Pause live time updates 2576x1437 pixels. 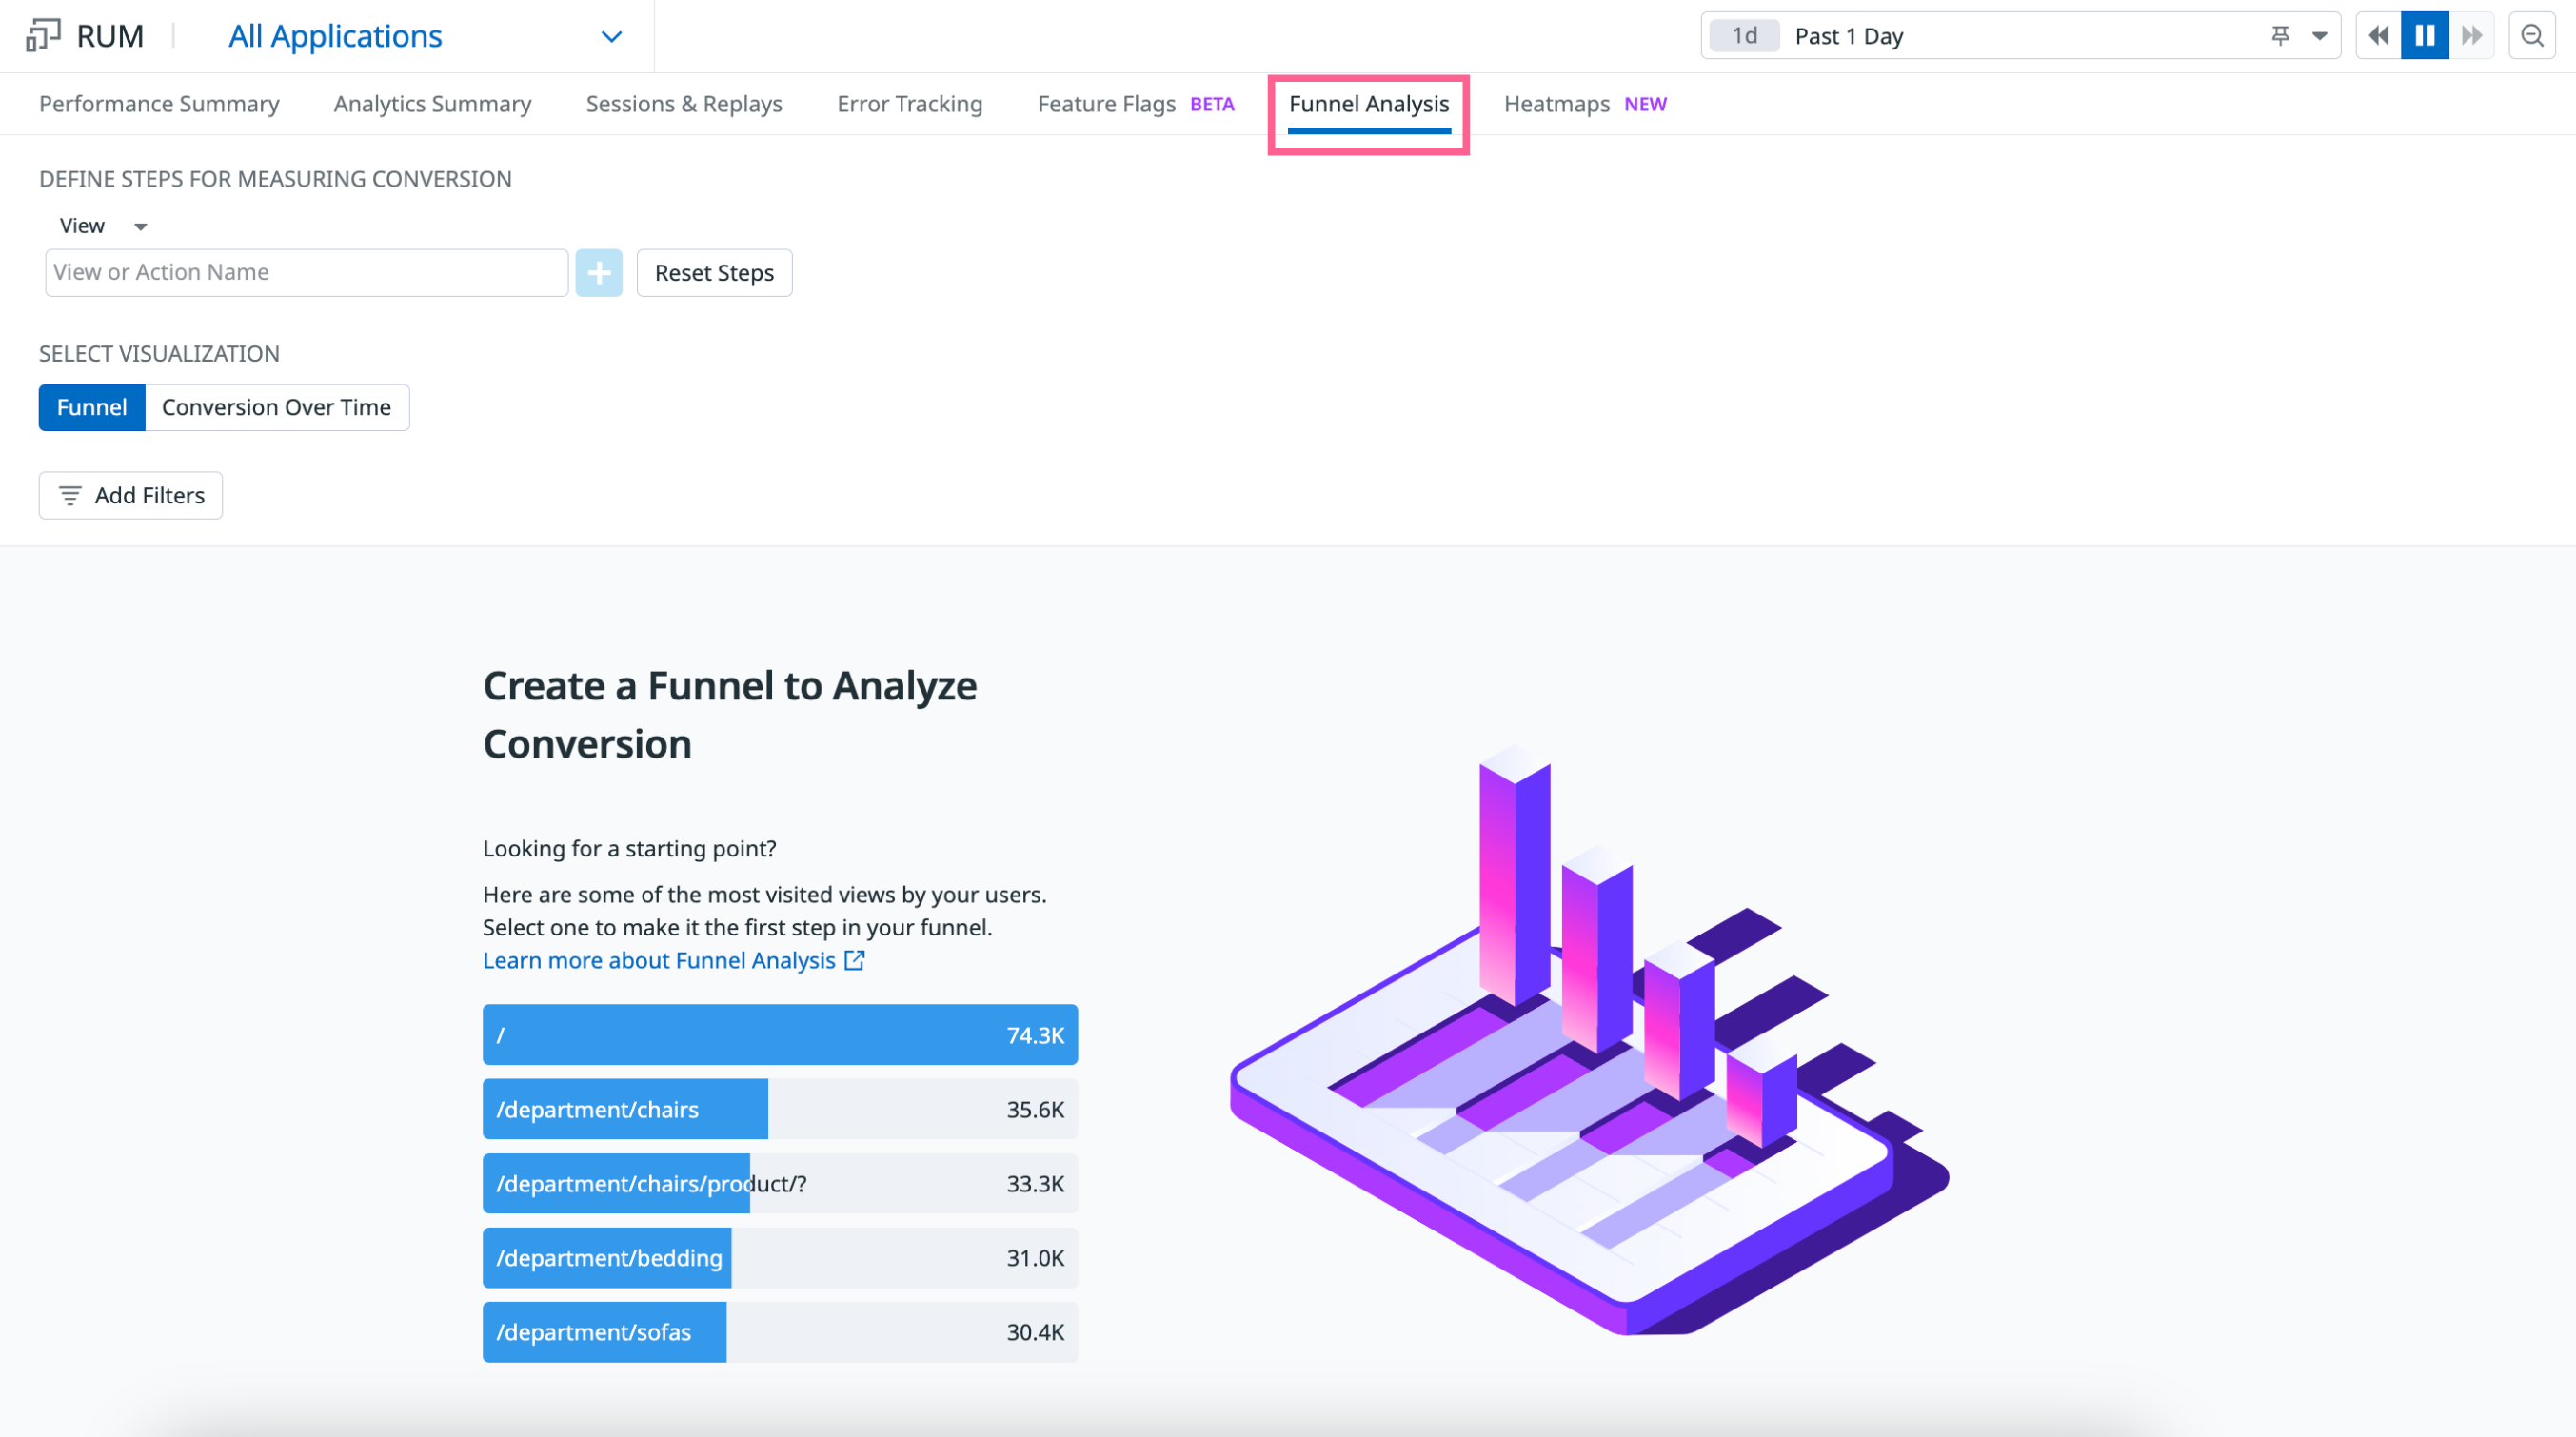point(2425,36)
